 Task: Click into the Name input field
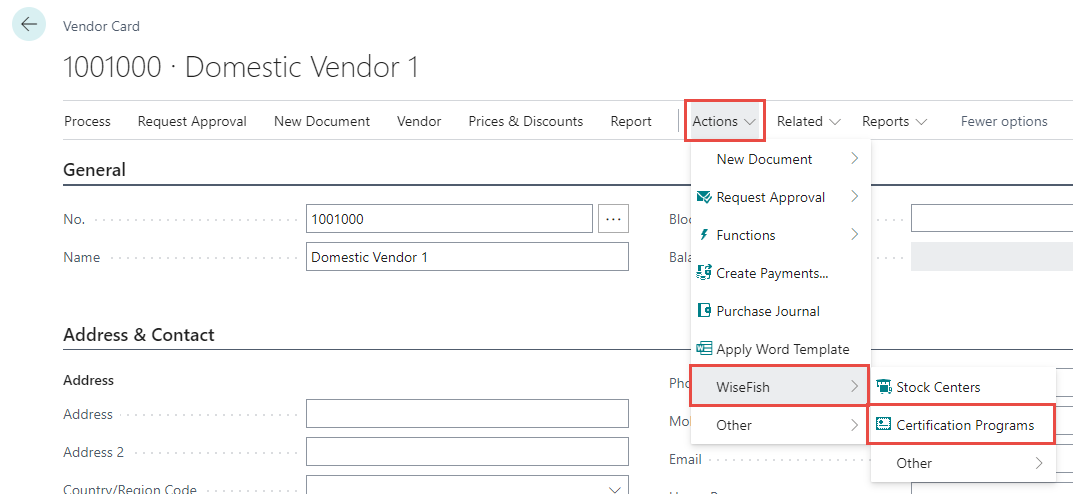tap(467, 257)
